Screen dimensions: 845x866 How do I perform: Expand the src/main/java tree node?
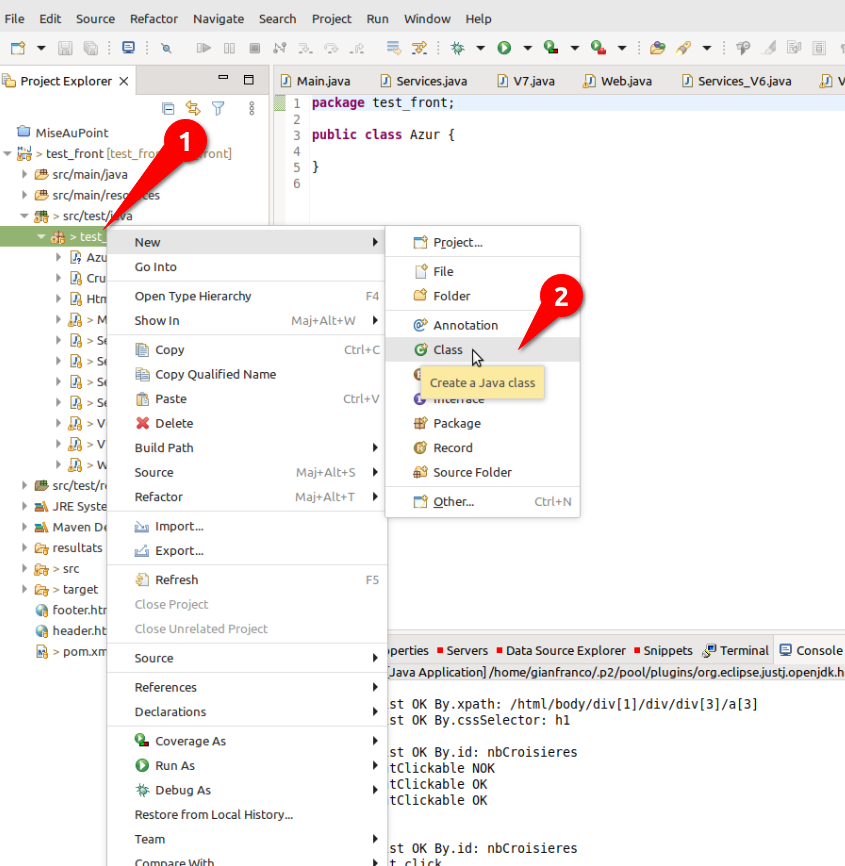pyautogui.click(x=25, y=174)
